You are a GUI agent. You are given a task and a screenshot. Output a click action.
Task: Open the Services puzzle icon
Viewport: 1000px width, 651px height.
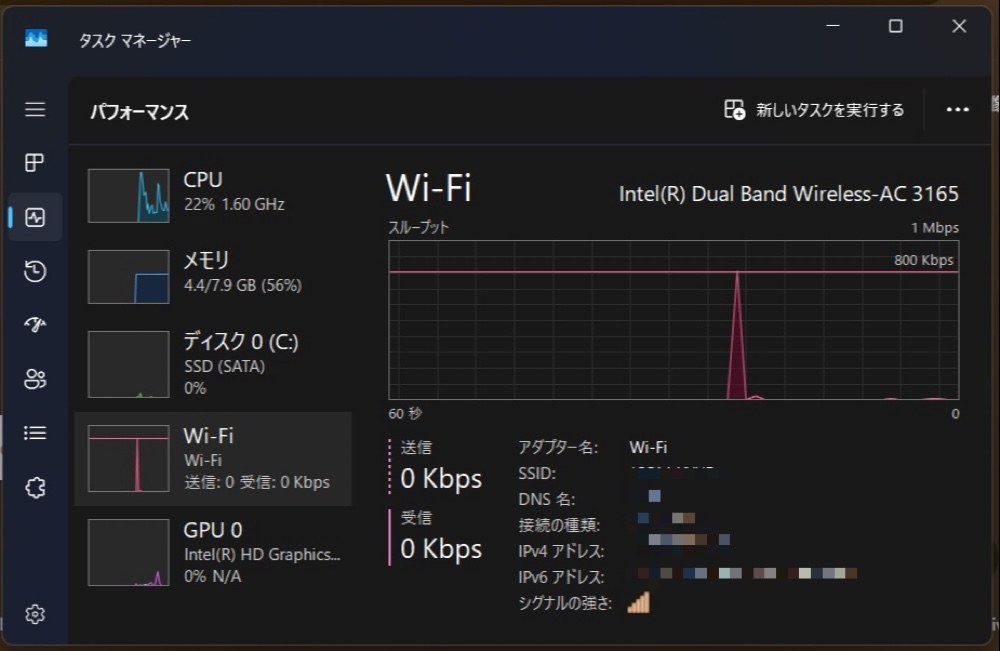pos(35,488)
